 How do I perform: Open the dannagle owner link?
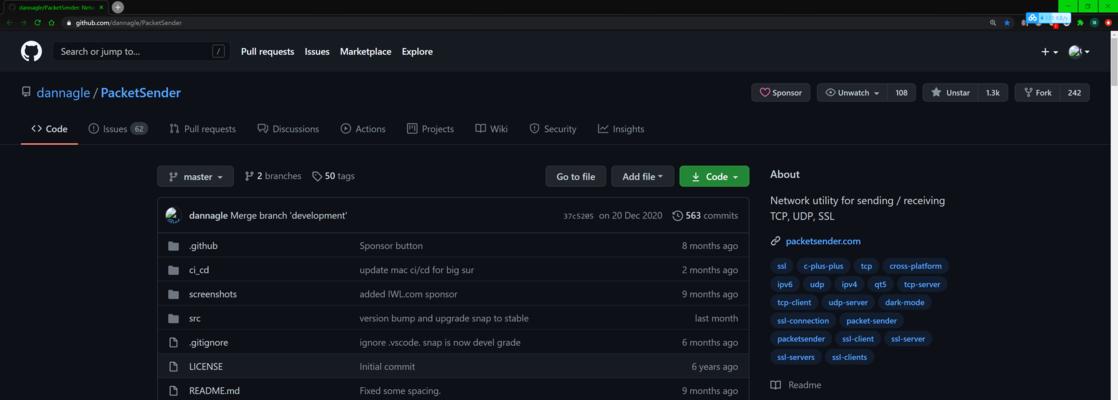63,93
